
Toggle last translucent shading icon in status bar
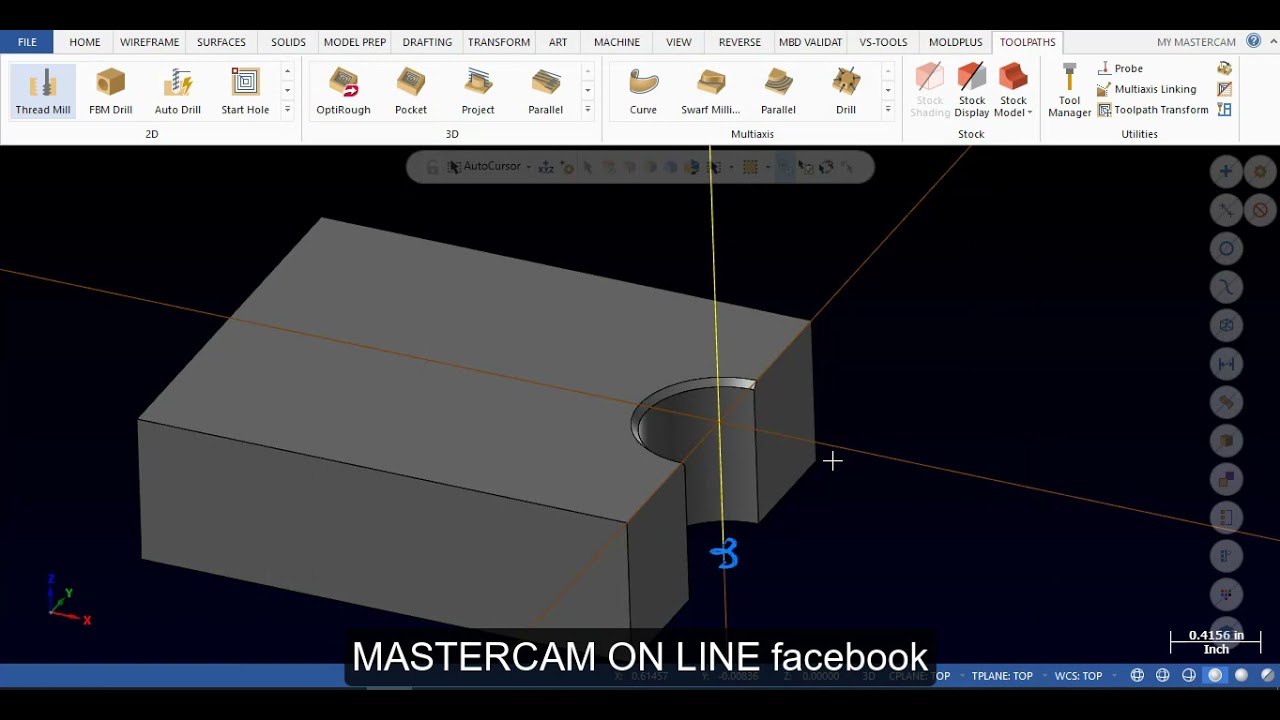(1267, 676)
